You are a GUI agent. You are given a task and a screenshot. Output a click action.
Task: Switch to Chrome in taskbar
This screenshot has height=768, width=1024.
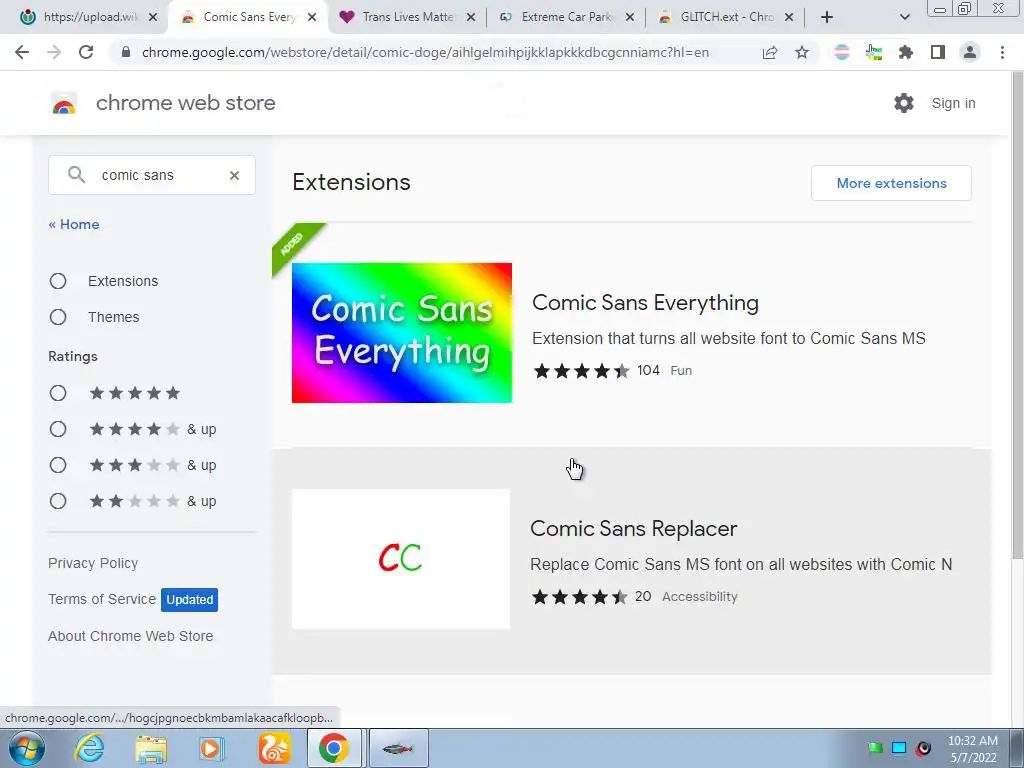pyautogui.click(x=334, y=748)
